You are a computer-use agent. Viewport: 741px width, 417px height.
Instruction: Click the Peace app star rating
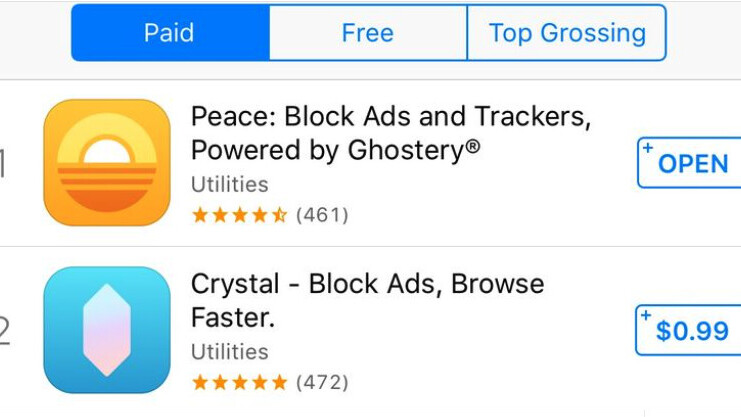tap(239, 215)
